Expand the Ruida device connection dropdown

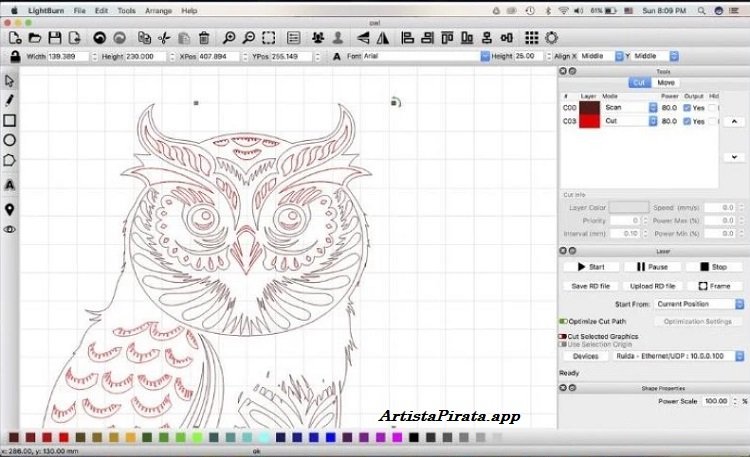[x=679, y=356]
